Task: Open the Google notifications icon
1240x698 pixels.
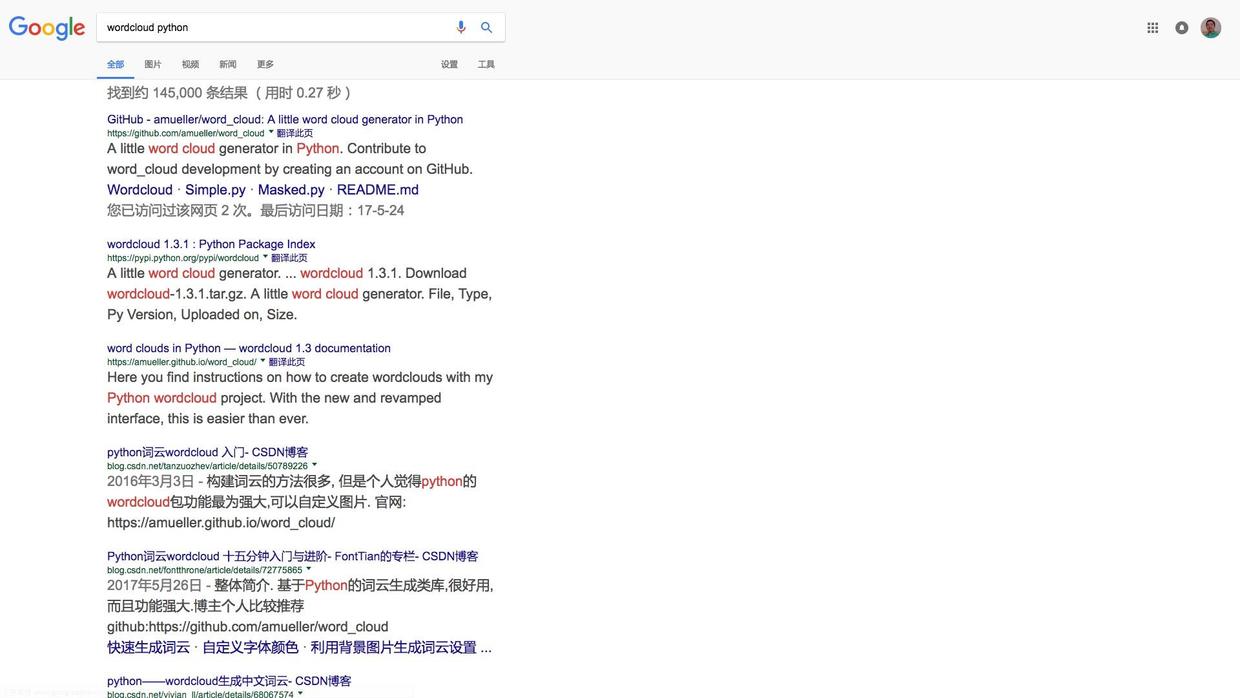Action: (1182, 28)
